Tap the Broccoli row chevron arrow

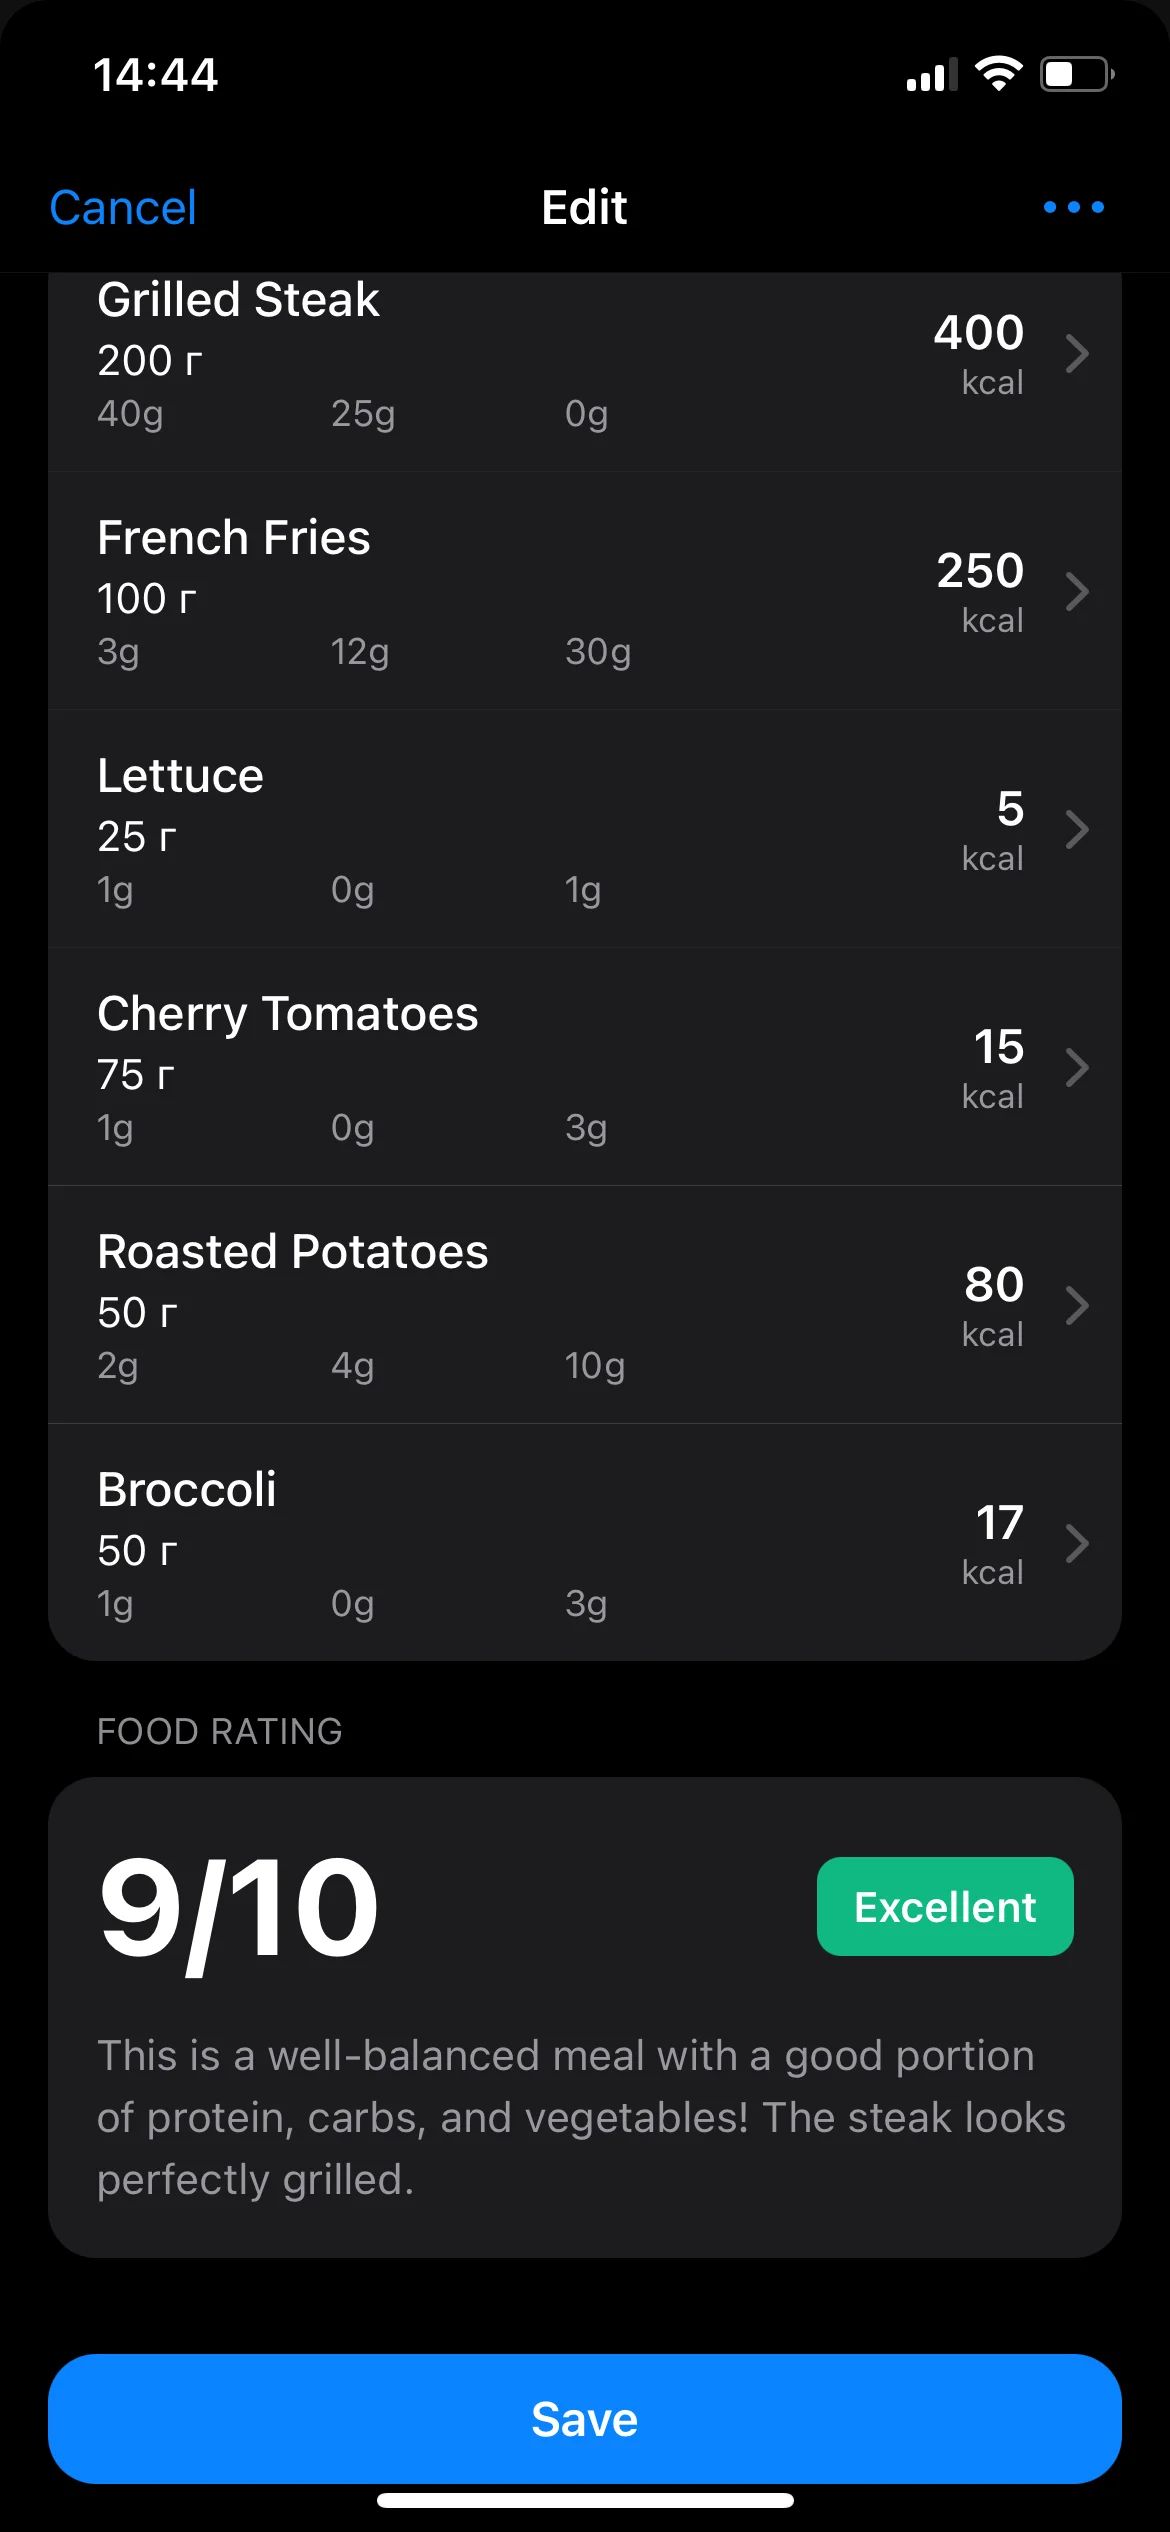[x=1076, y=1544]
